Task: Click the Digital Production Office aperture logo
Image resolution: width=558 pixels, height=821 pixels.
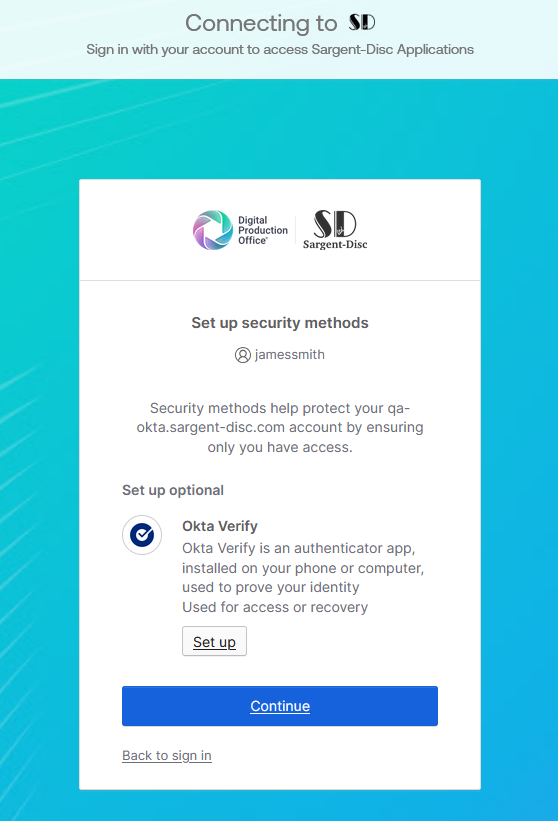Action: (213, 230)
